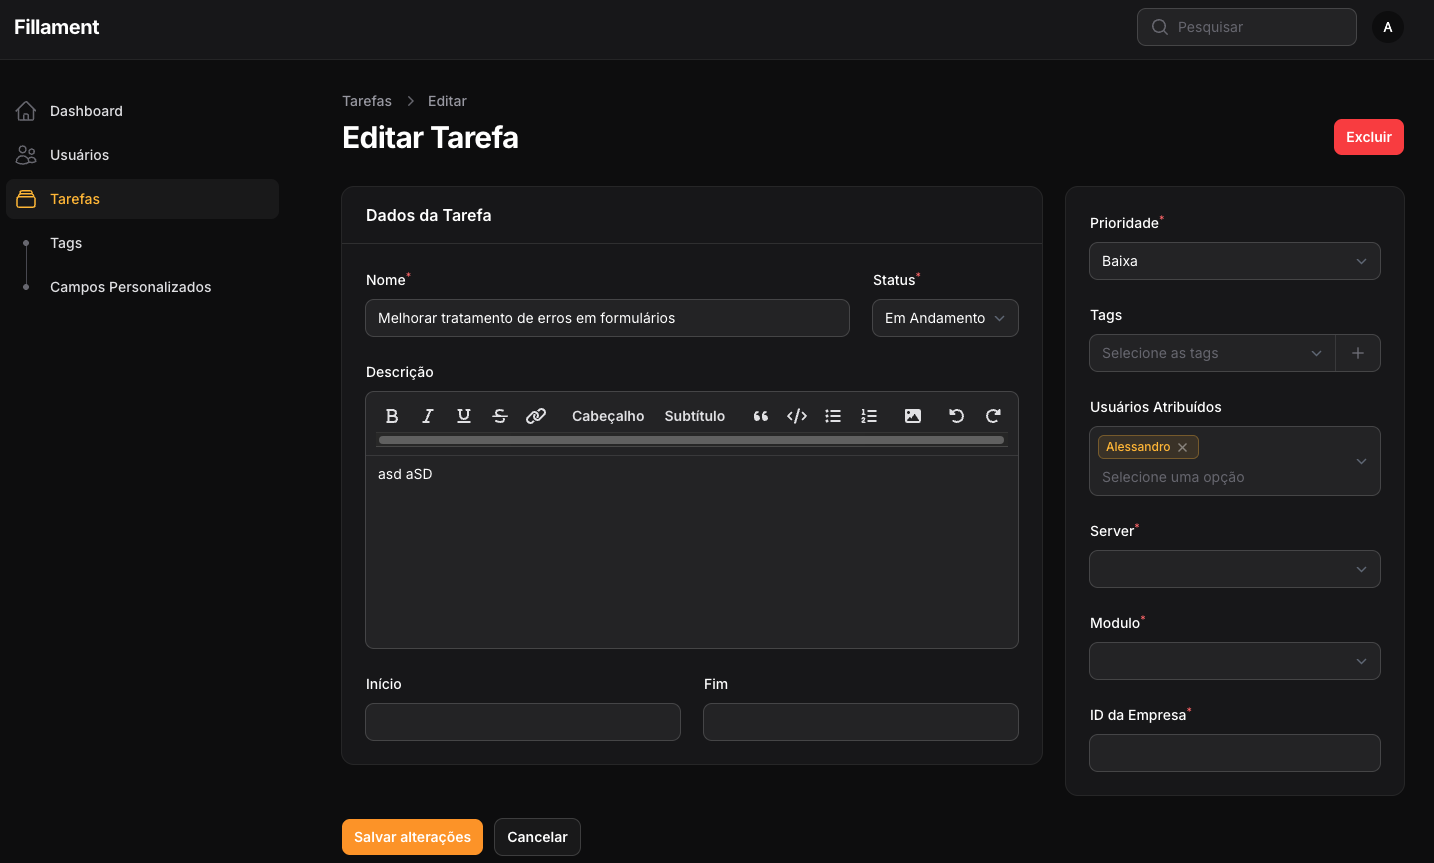Apply italic formatting in editor toolbar
The width and height of the screenshot is (1434, 863).
[x=428, y=416]
